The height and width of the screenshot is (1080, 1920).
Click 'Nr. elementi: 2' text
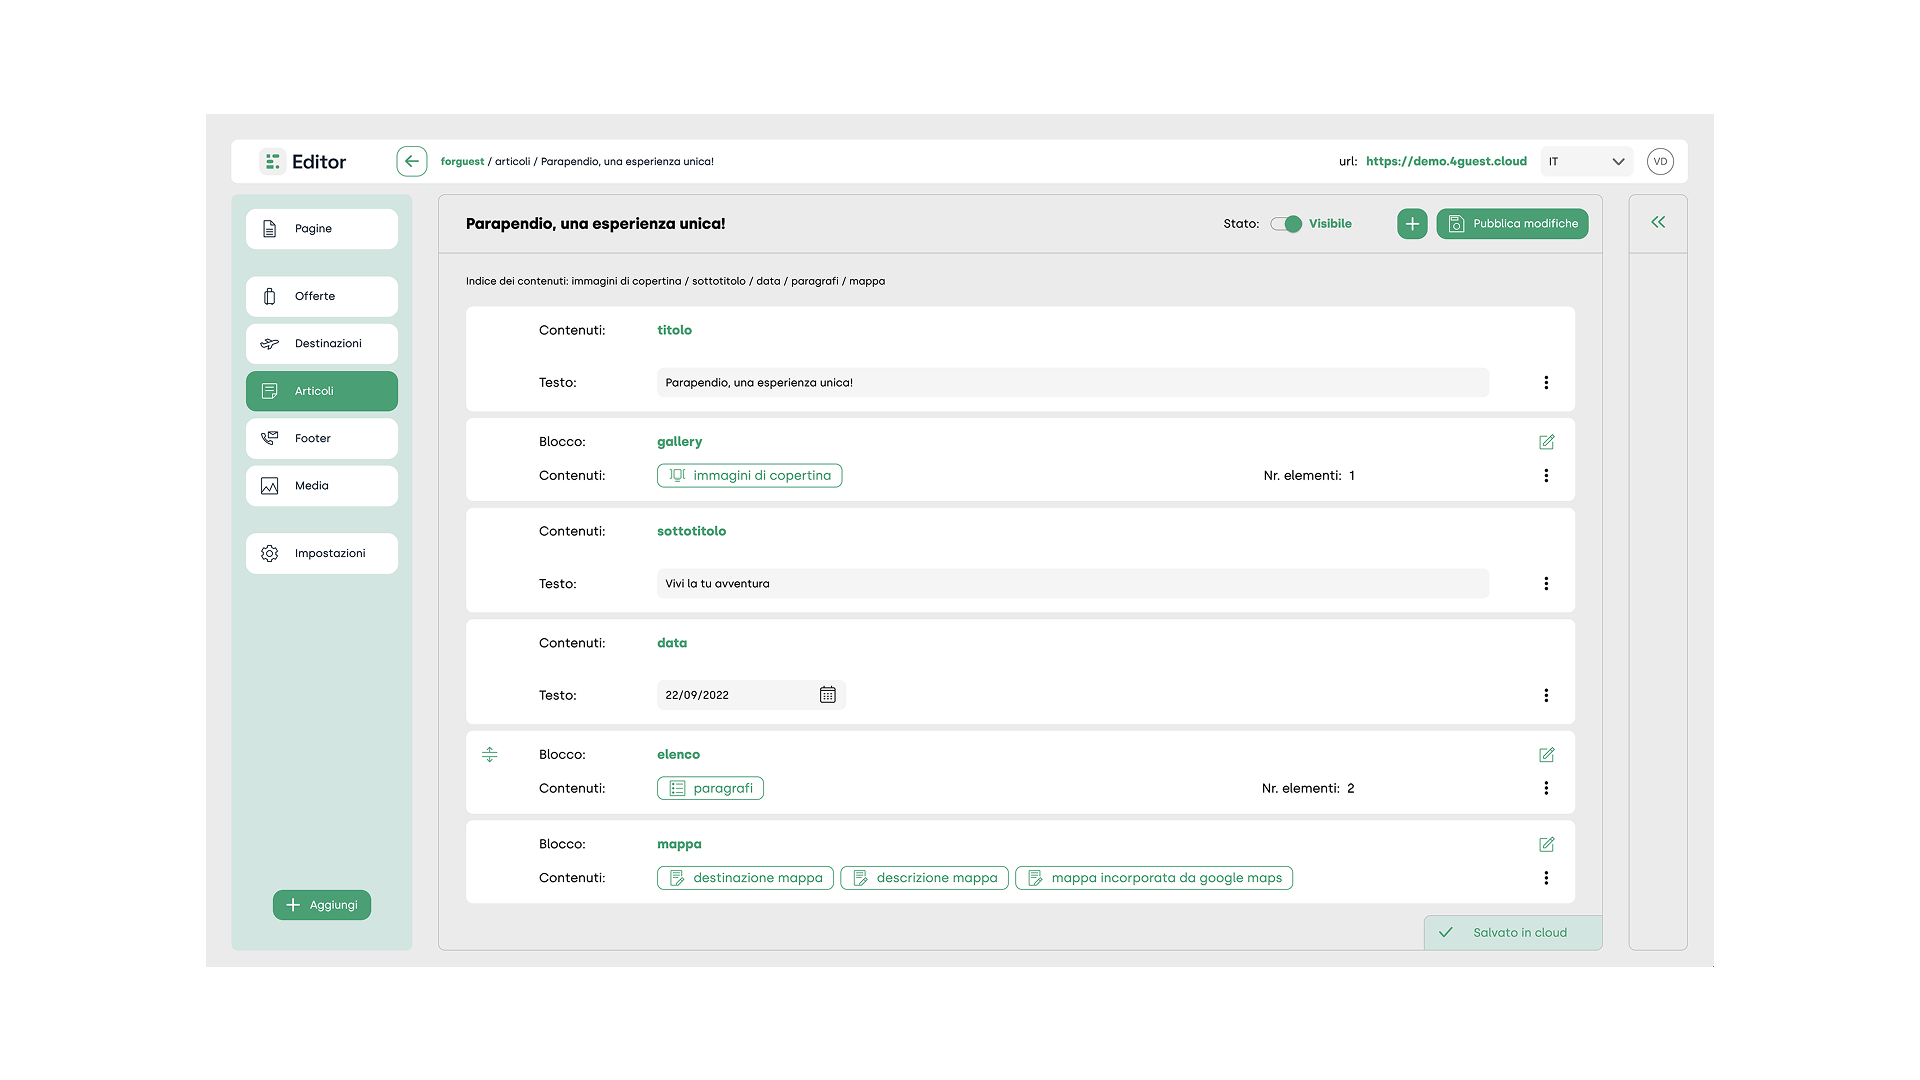1308,789
